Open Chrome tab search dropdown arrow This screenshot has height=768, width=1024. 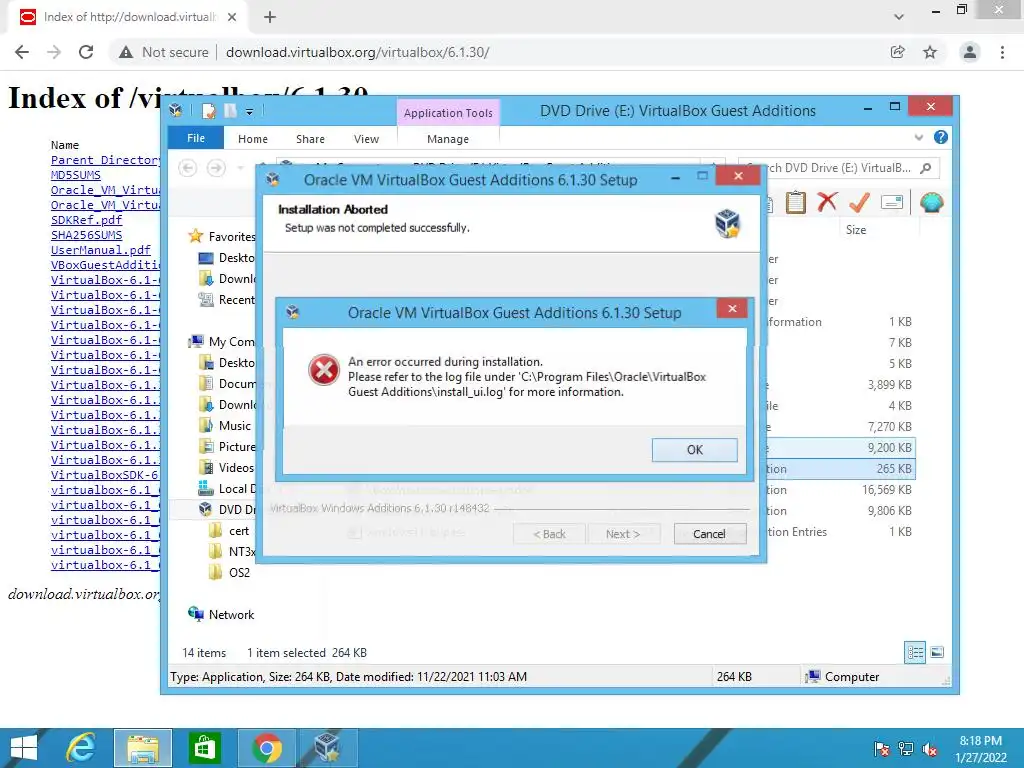tap(899, 17)
